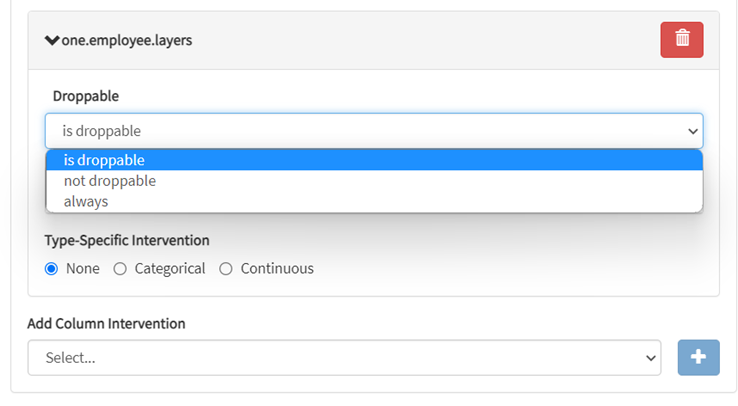Click the plus icon to add a column intervention
Image resolution: width=738 pixels, height=406 pixels.
click(x=698, y=357)
